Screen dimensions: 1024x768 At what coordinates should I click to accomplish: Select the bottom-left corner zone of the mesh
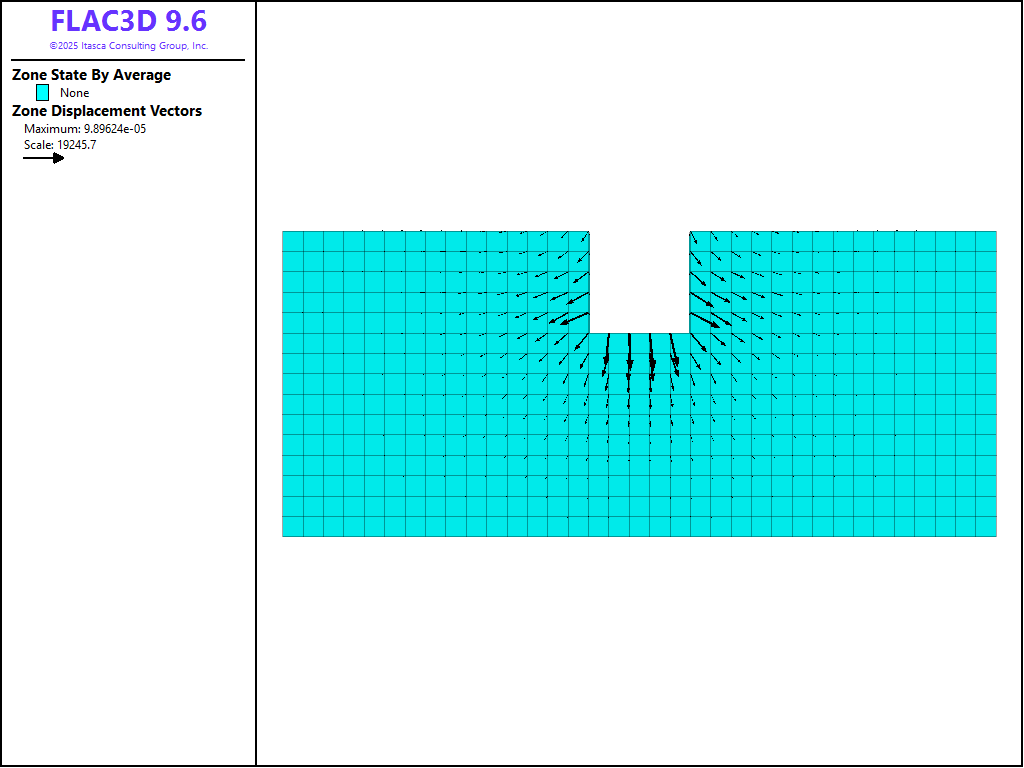point(292,527)
